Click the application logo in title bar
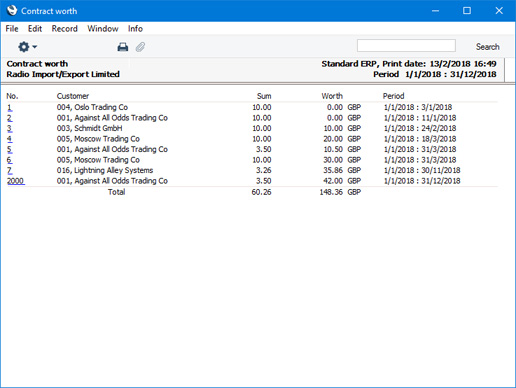The image size is (516, 388). 12,10
